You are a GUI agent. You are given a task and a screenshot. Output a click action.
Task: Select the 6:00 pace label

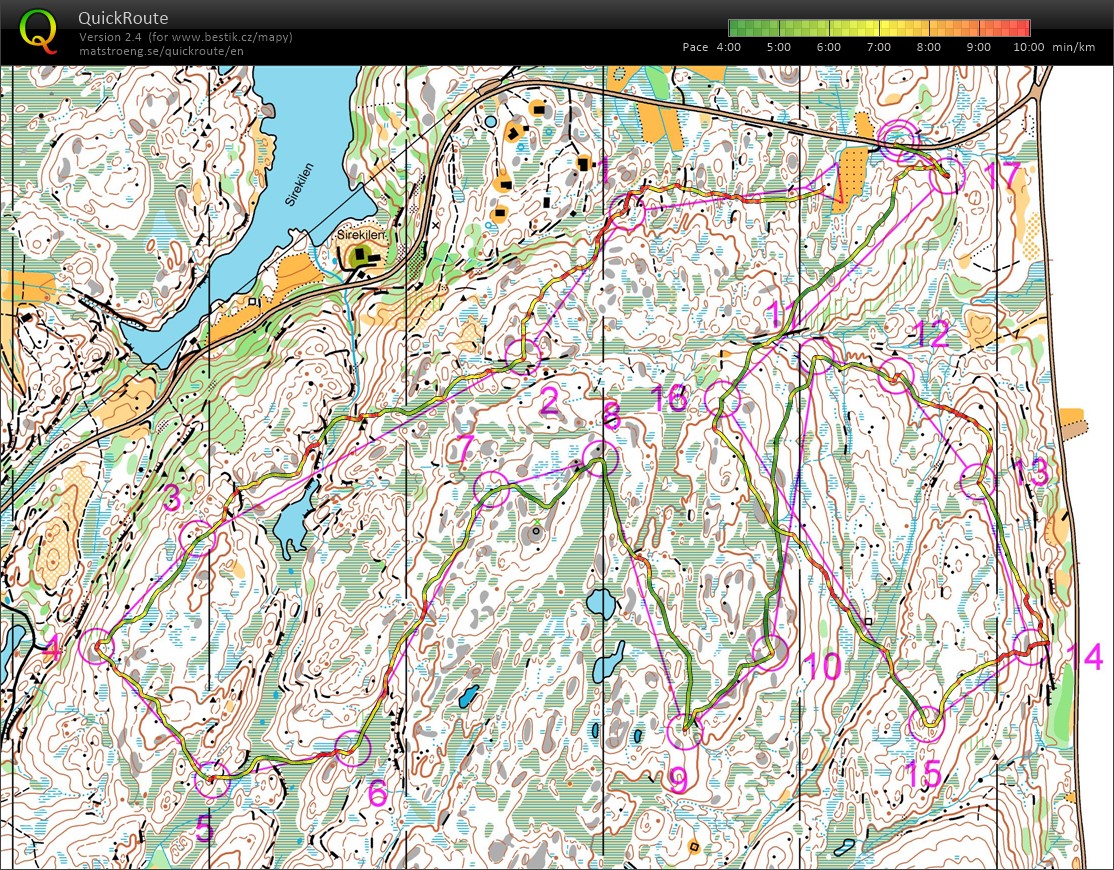coord(828,47)
